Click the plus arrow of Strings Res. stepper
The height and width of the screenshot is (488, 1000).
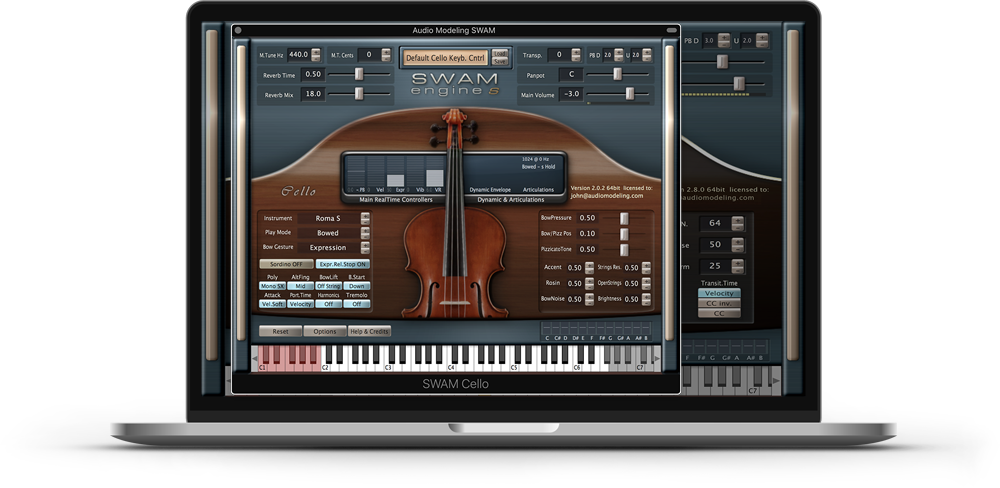tap(646, 265)
